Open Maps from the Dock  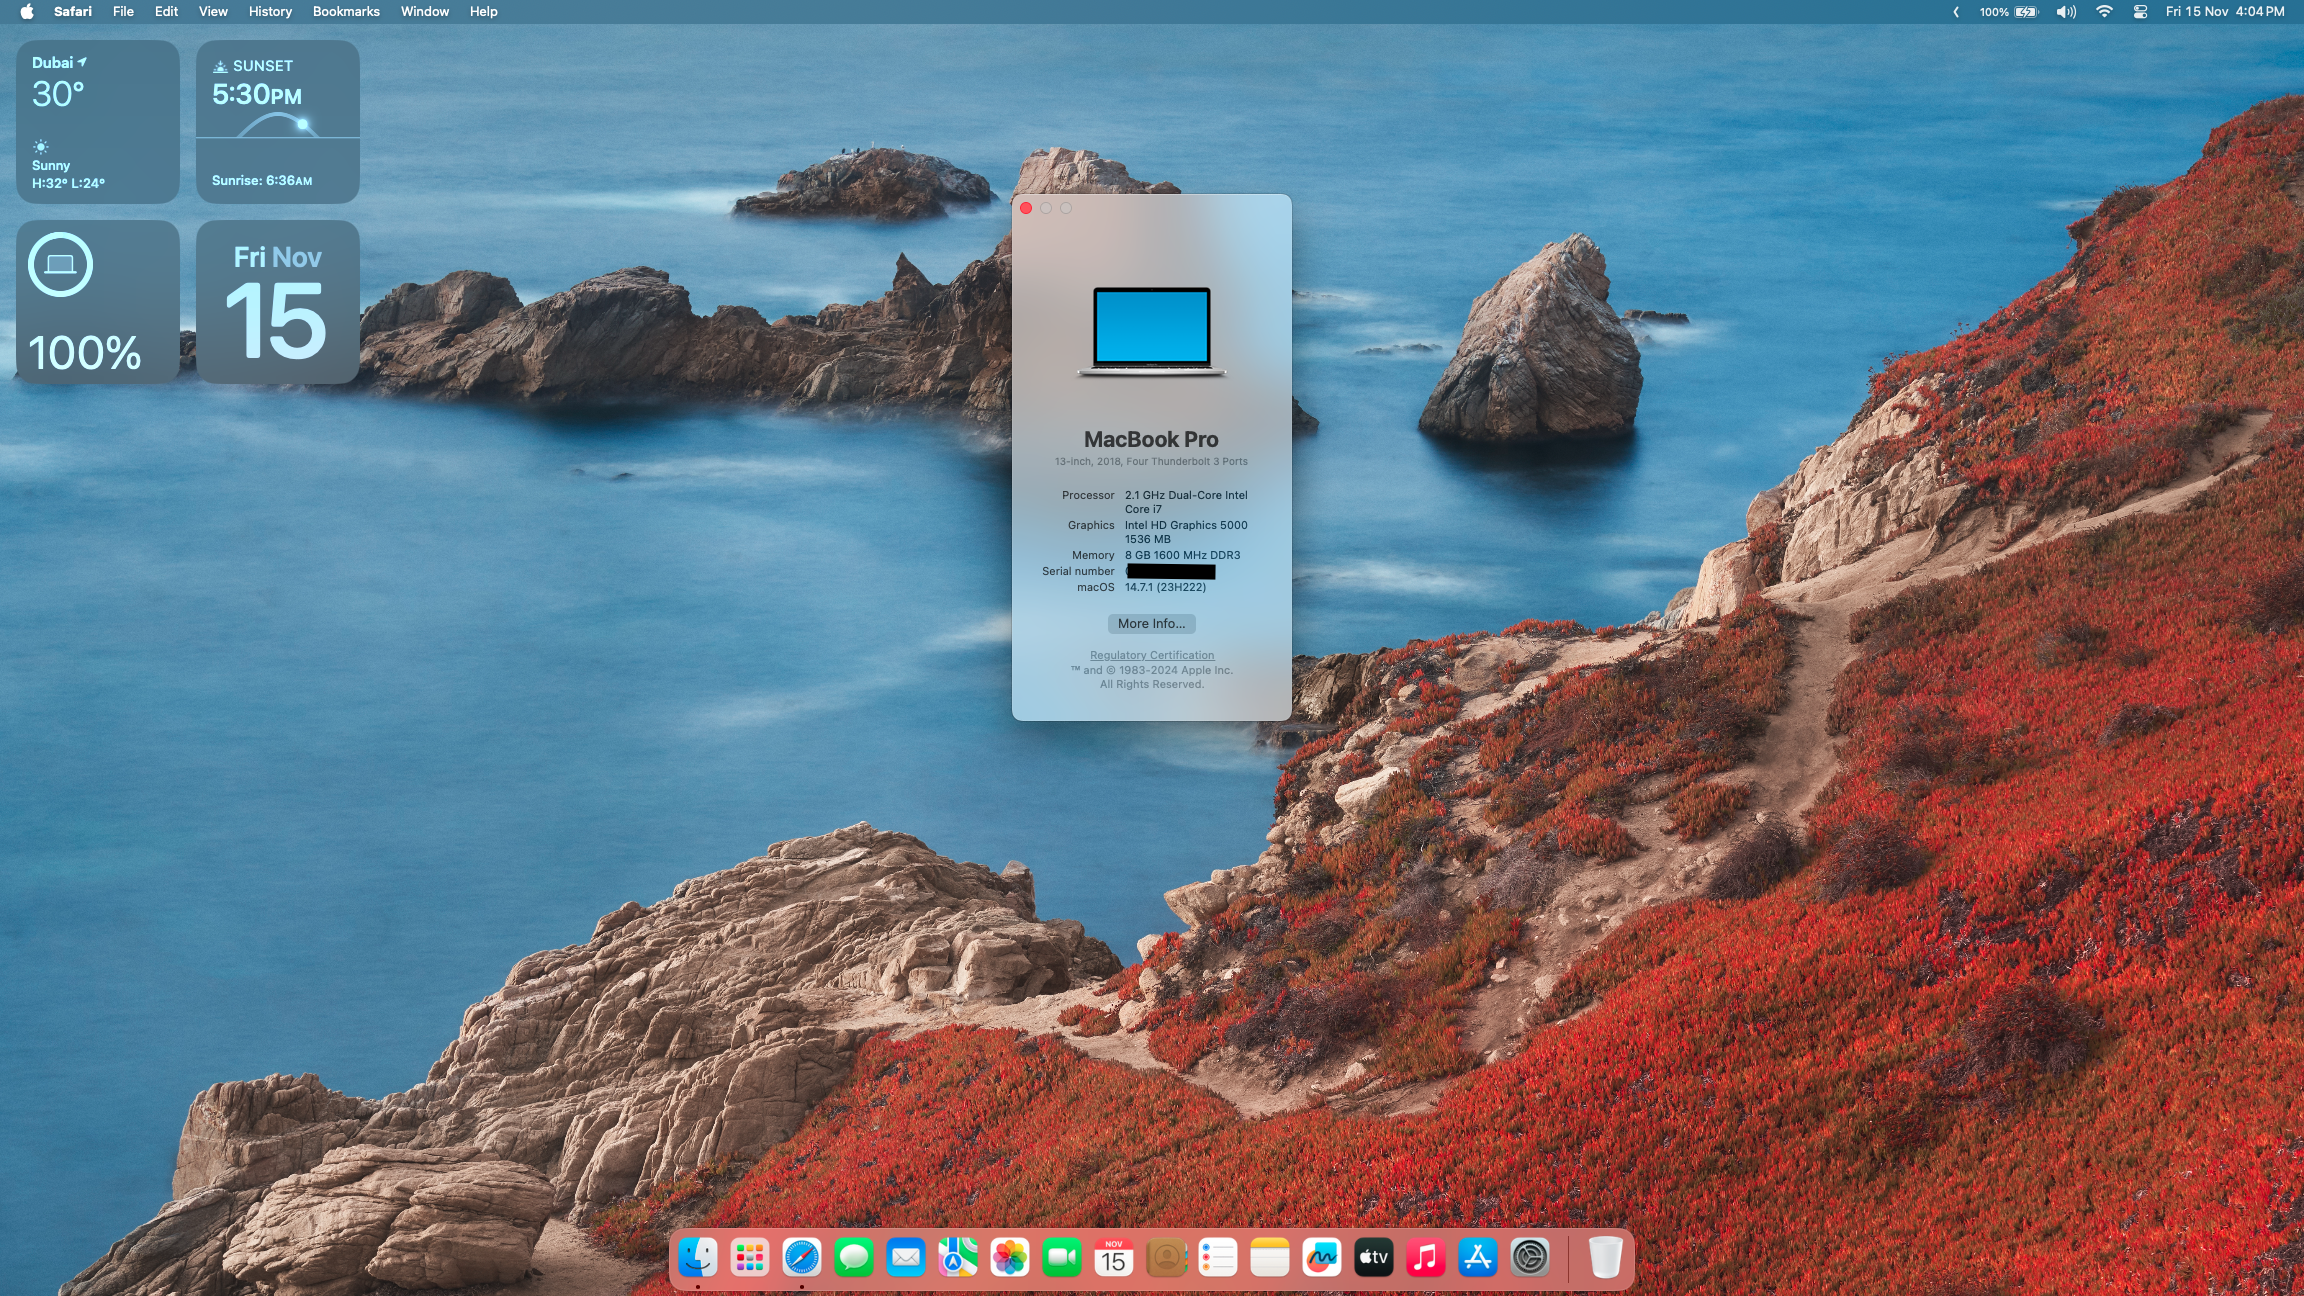coord(958,1257)
